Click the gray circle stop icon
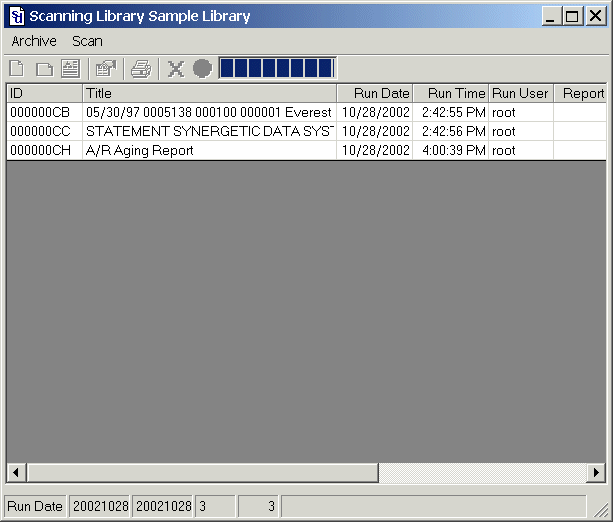This screenshot has width=613, height=522. (202, 68)
